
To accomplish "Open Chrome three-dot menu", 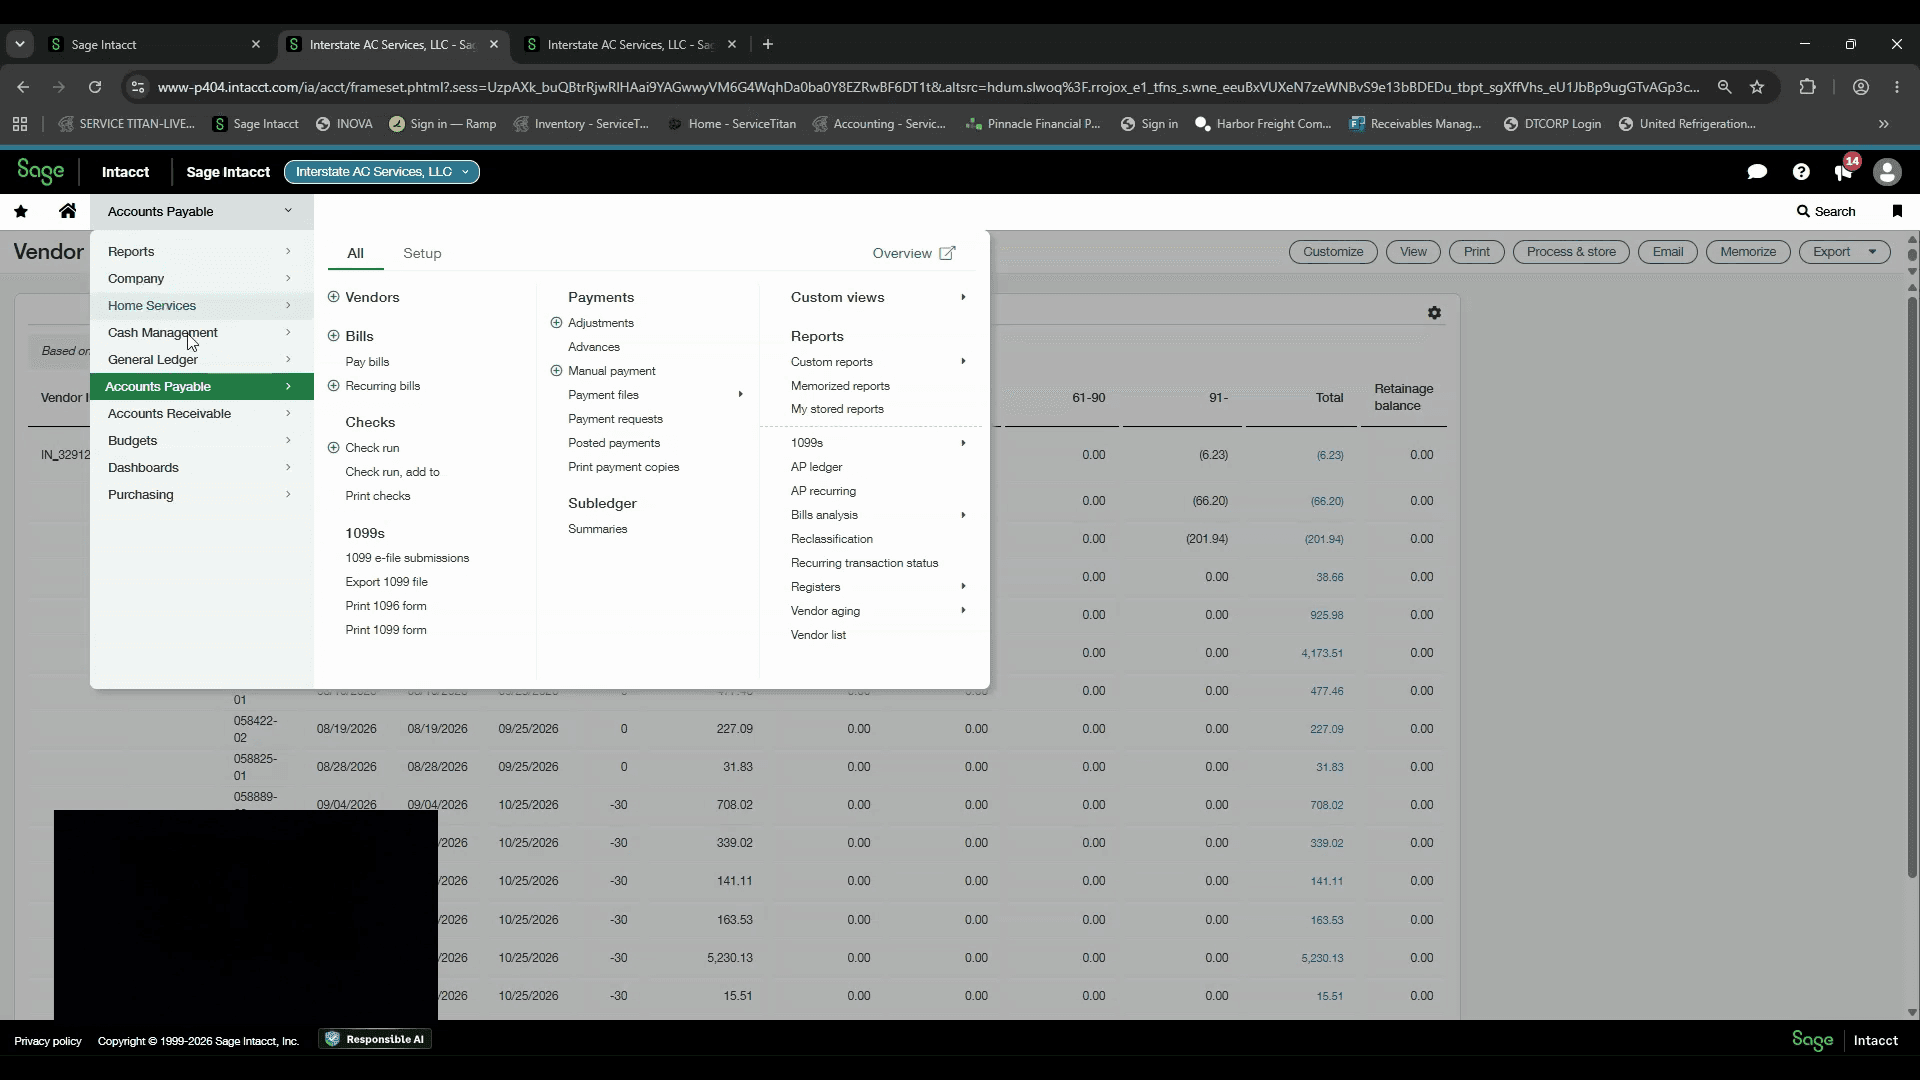I will tap(1897, 87).
